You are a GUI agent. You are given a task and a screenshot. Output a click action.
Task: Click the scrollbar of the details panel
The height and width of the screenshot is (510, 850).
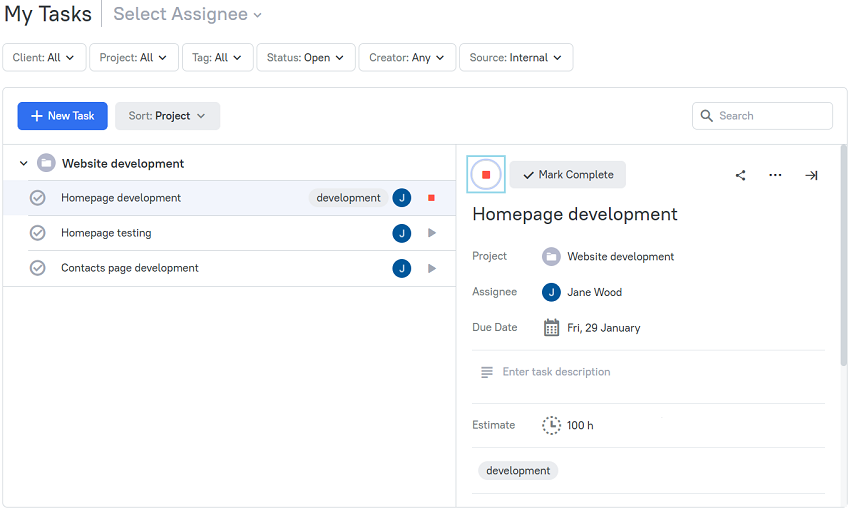pos(843,255)
